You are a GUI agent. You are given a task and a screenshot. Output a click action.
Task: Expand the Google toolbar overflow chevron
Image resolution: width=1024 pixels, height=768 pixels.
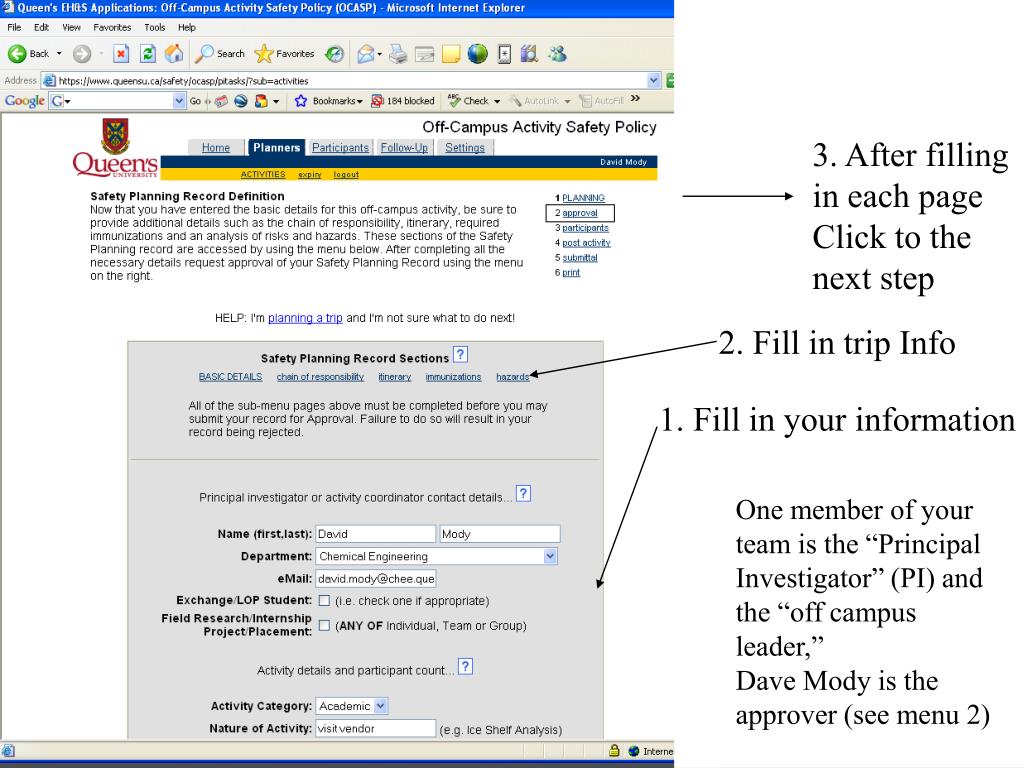click(635, 99)
